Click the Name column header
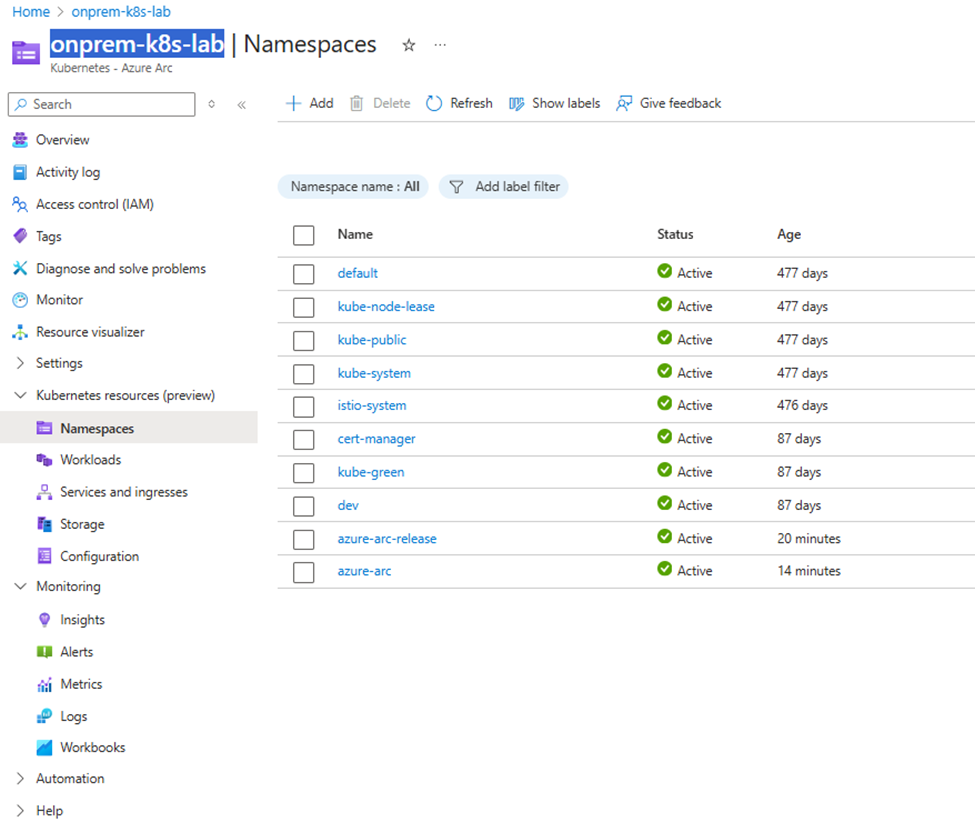This screenshot has width=975, height=822. pos(355,234)
